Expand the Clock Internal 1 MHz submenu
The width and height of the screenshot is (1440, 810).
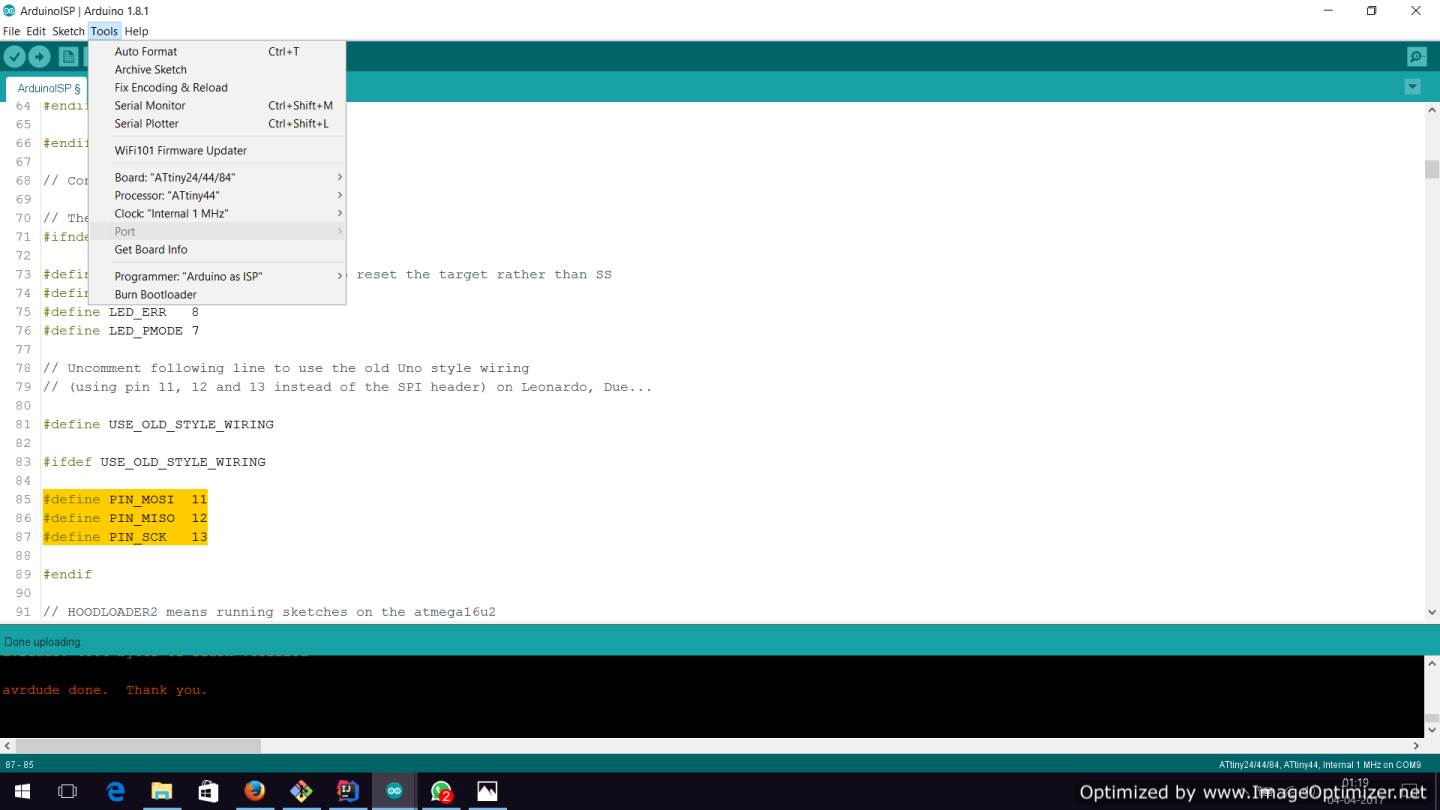217,213
